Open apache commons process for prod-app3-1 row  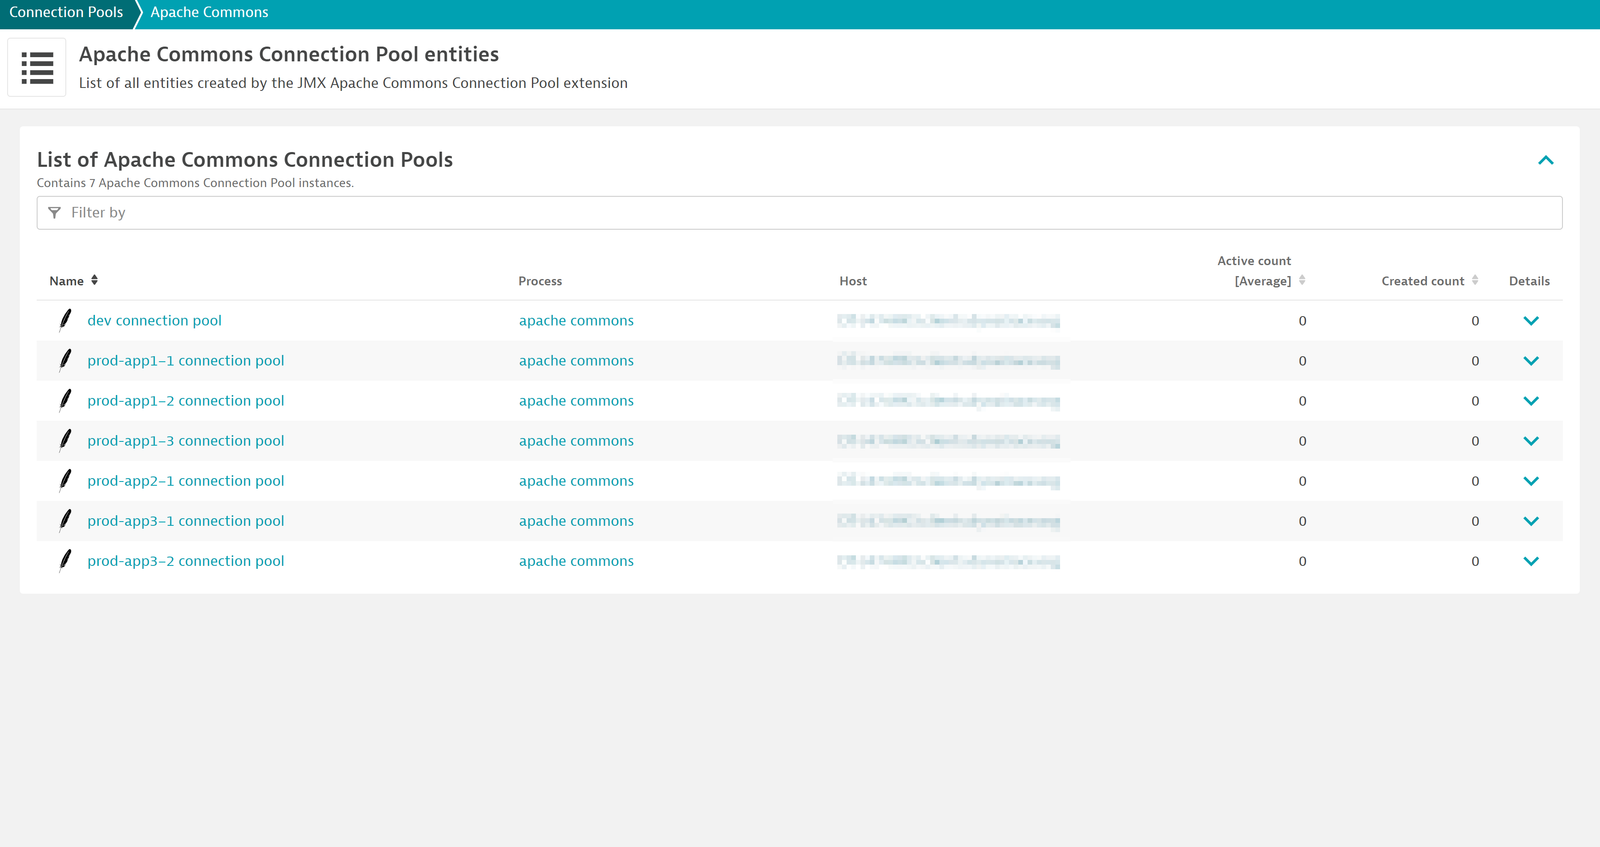click(x=576, y=521)
